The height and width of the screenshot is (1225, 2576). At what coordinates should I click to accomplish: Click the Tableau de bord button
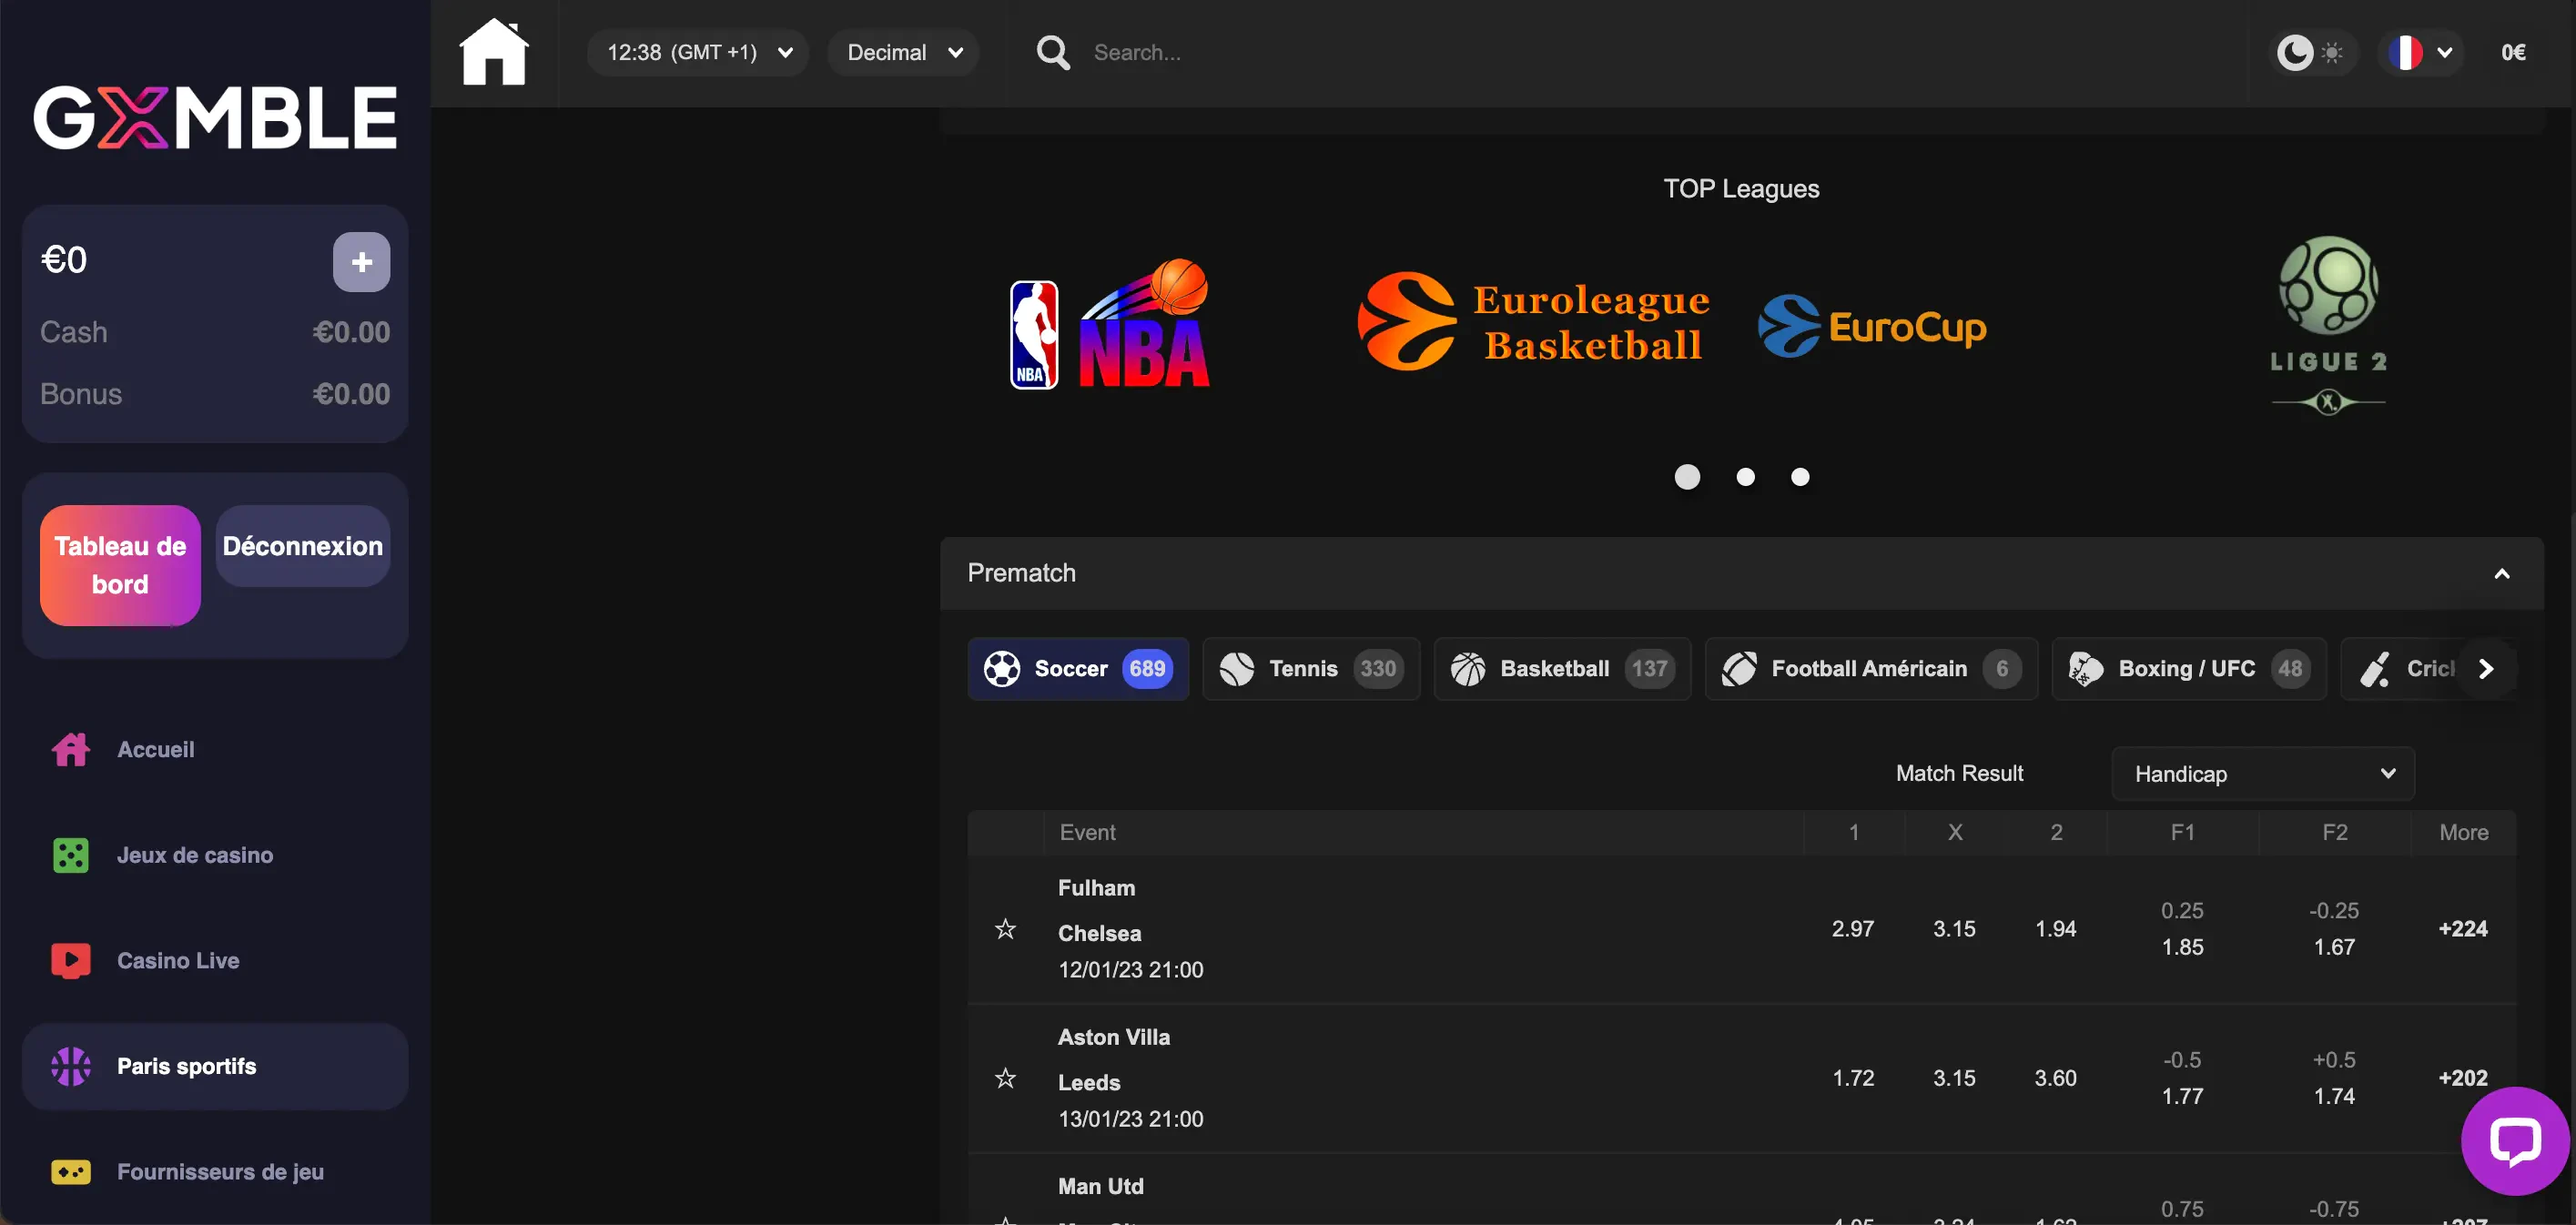tap(120, 565)
